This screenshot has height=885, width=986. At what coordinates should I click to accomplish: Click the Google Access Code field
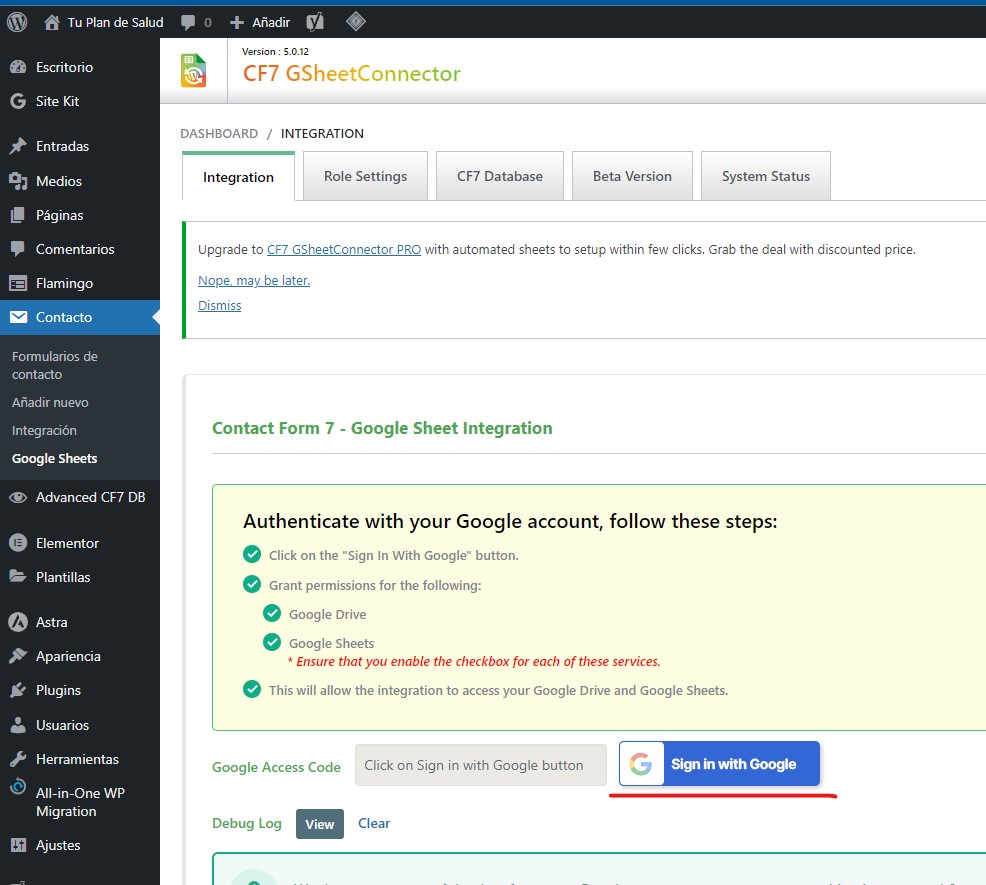pyautogui.click(x=481, y=765)
